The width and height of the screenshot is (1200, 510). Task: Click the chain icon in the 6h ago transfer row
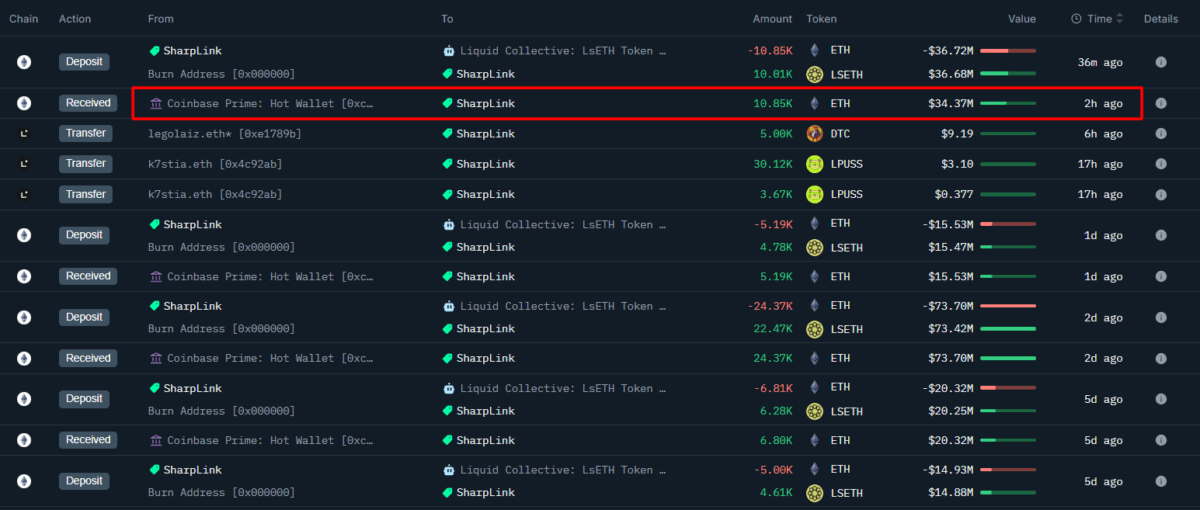click(24, 134)
